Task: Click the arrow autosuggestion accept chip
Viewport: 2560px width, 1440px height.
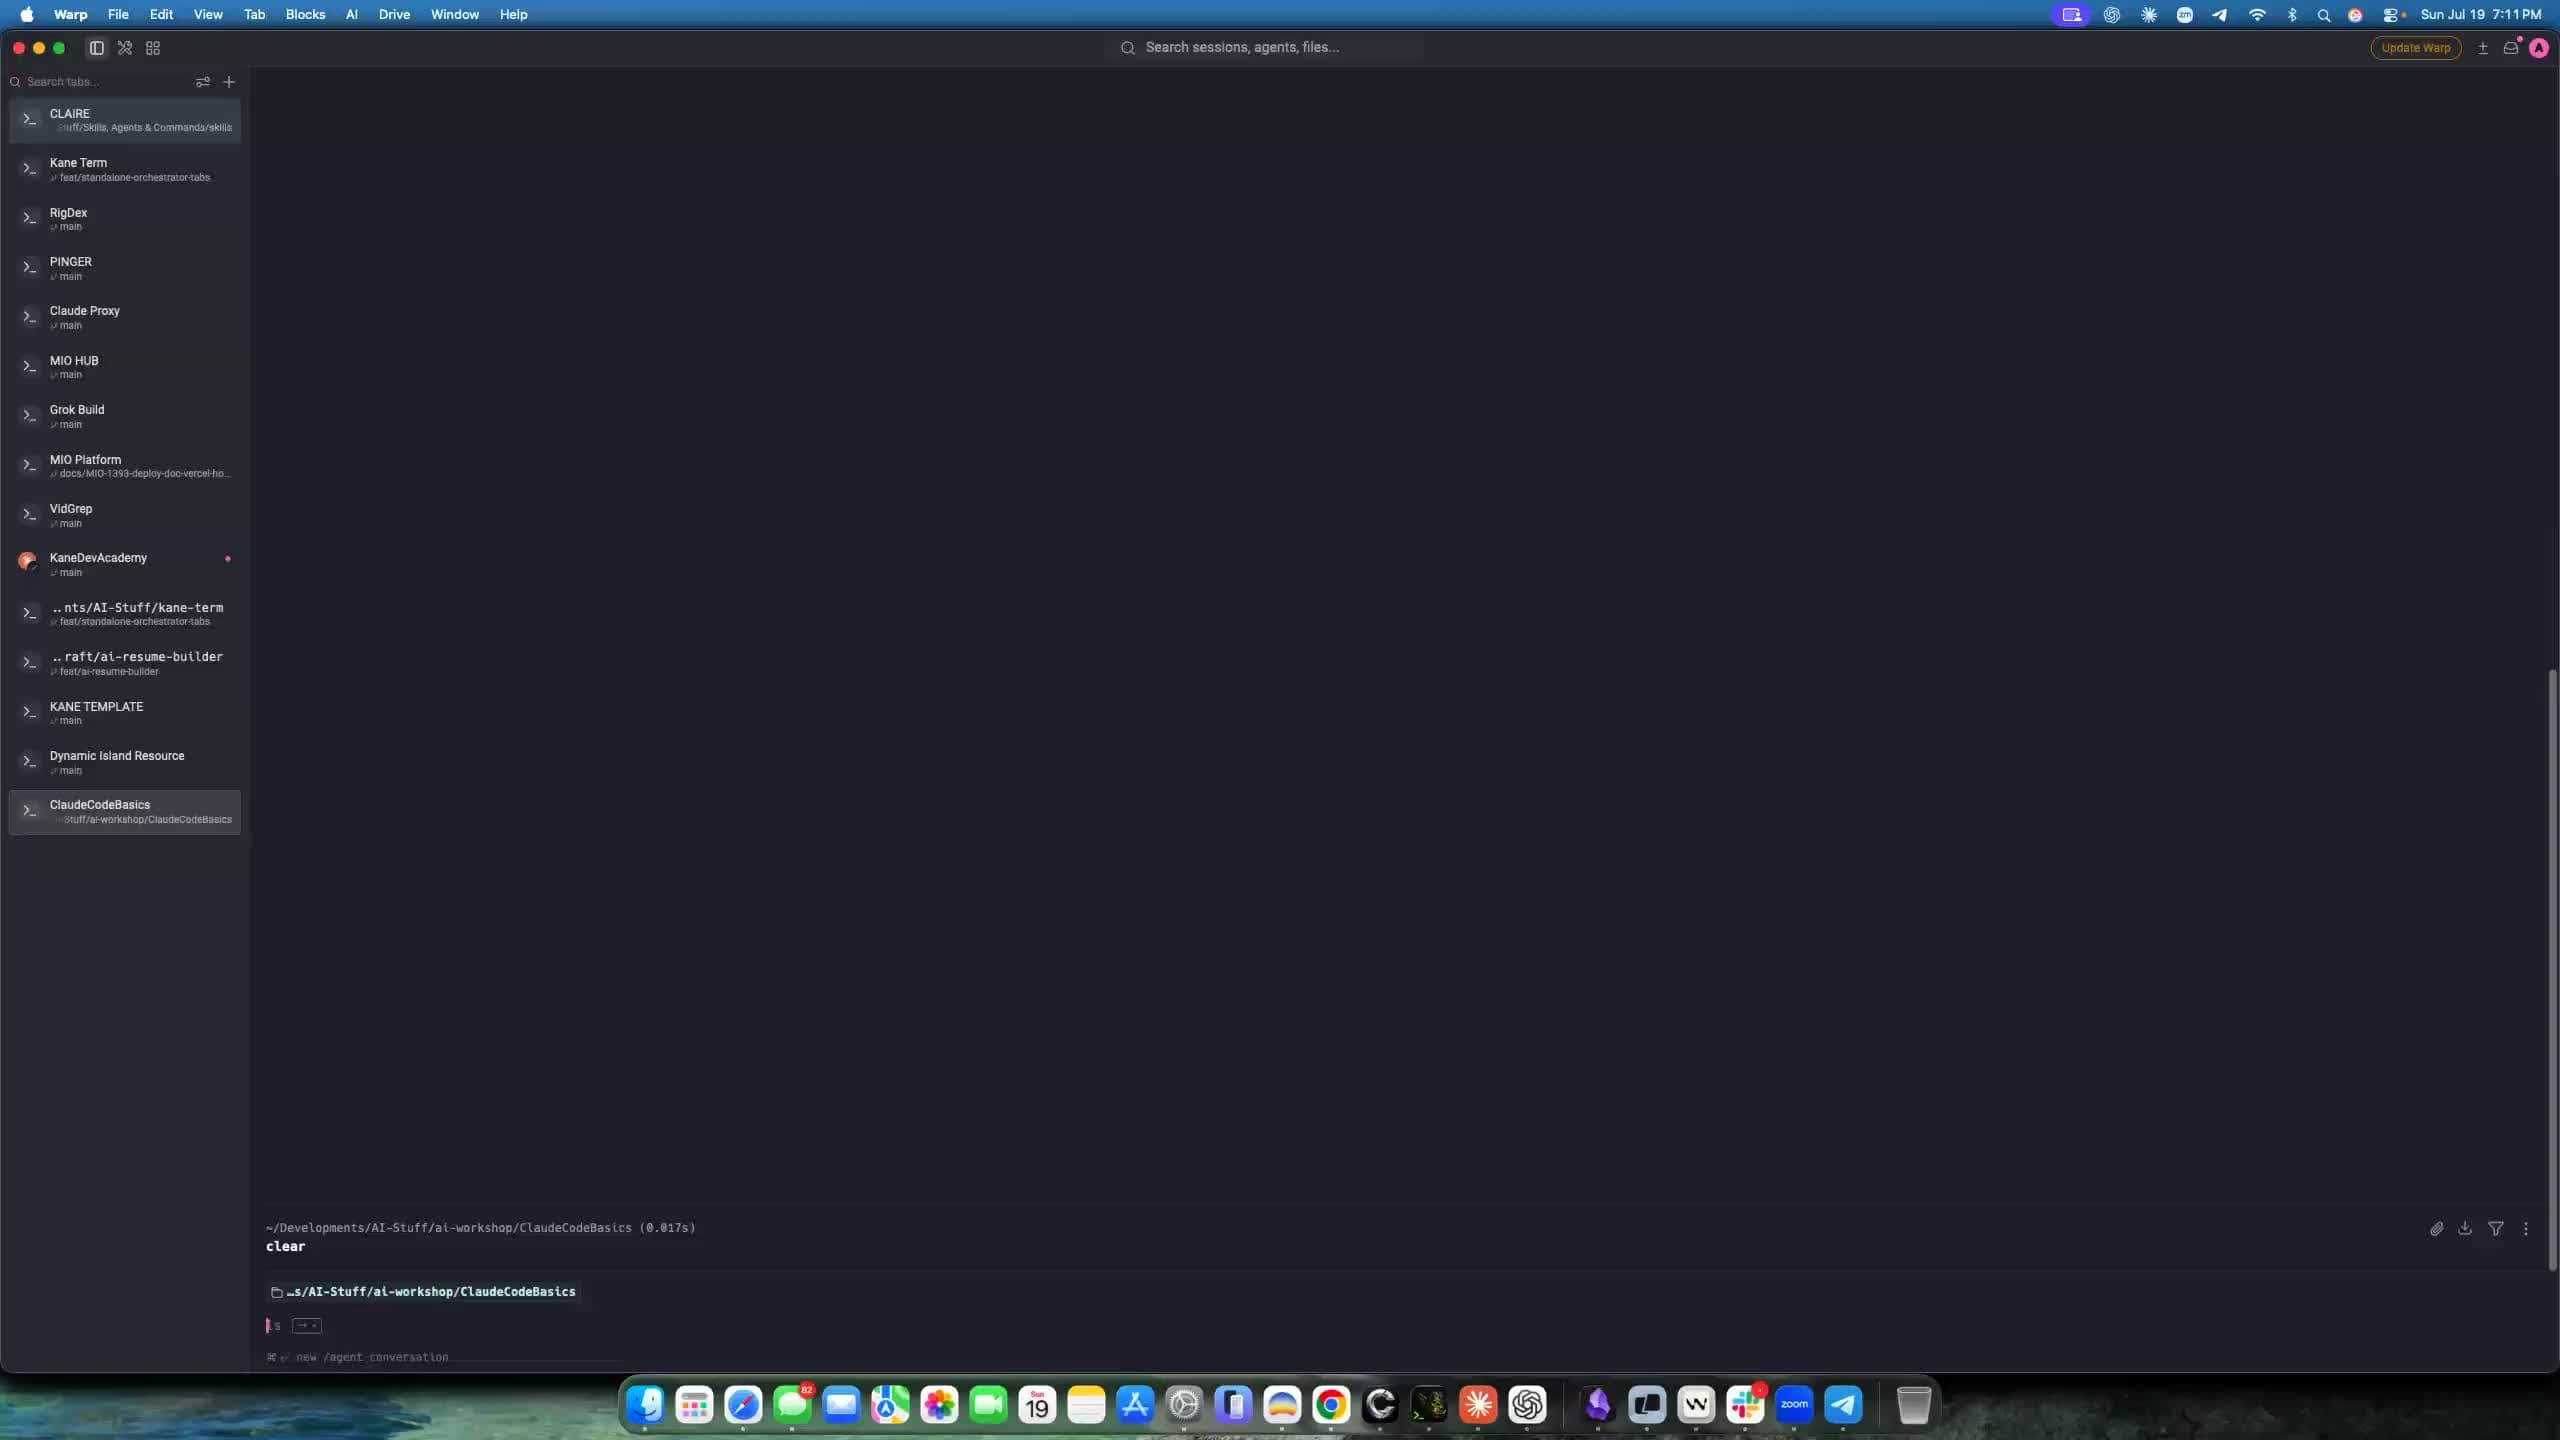Action: tap(307, 1326)
